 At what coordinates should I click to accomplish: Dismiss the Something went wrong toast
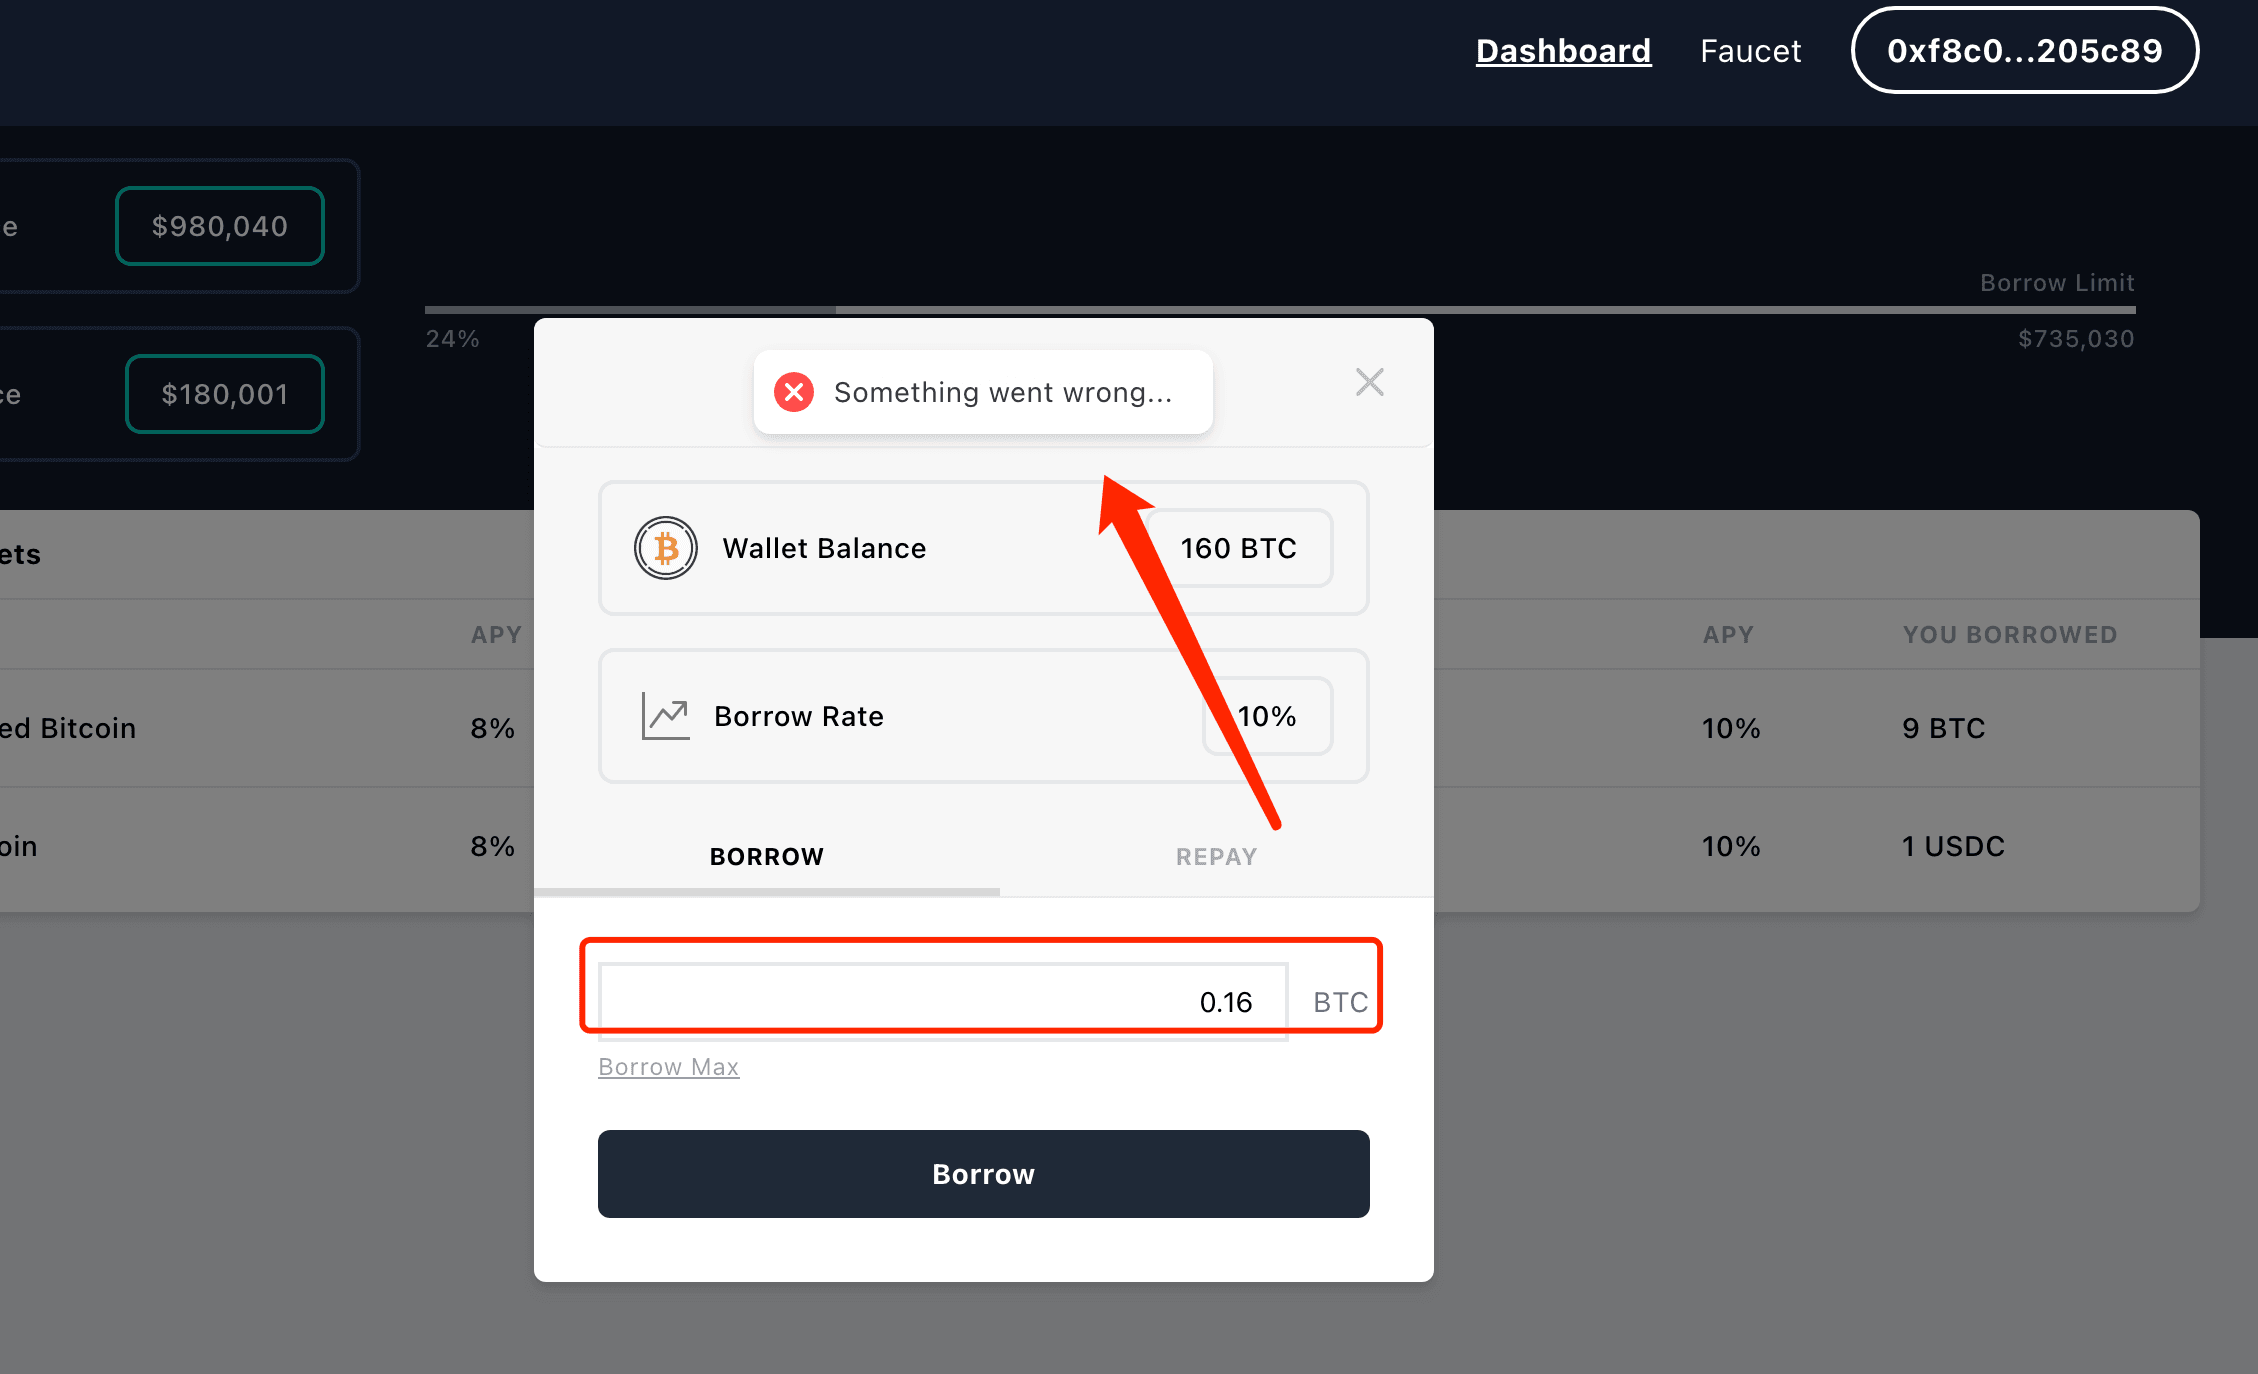click(x=983, y=392)
